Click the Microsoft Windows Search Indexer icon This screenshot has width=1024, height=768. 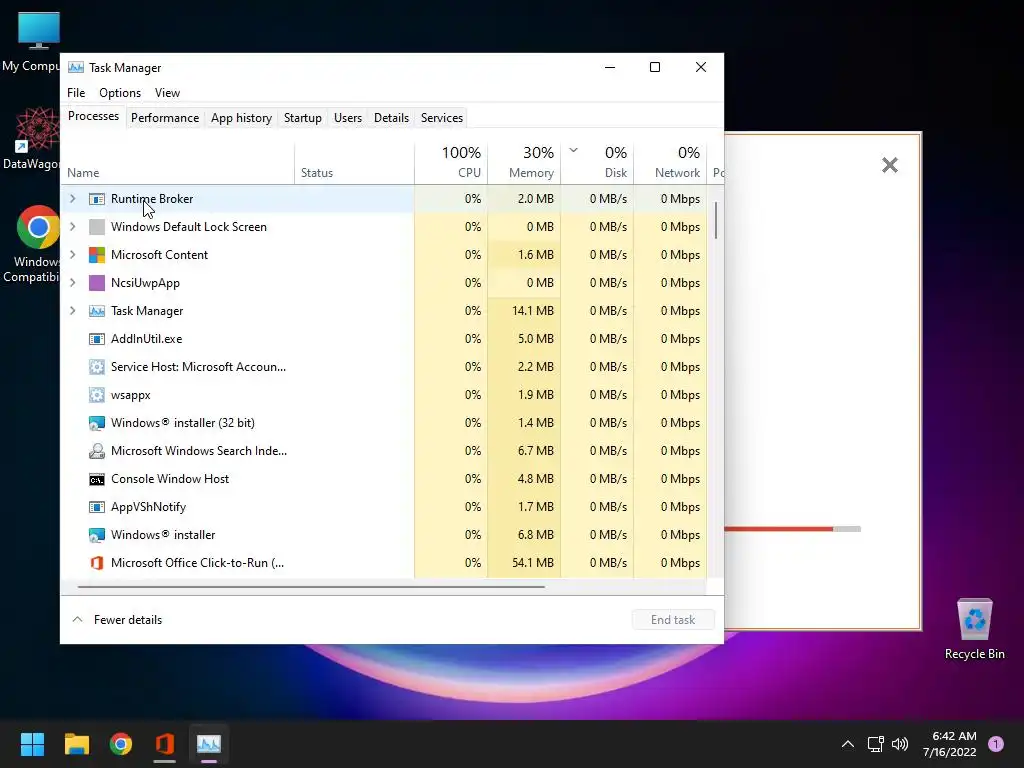[97, 451]
